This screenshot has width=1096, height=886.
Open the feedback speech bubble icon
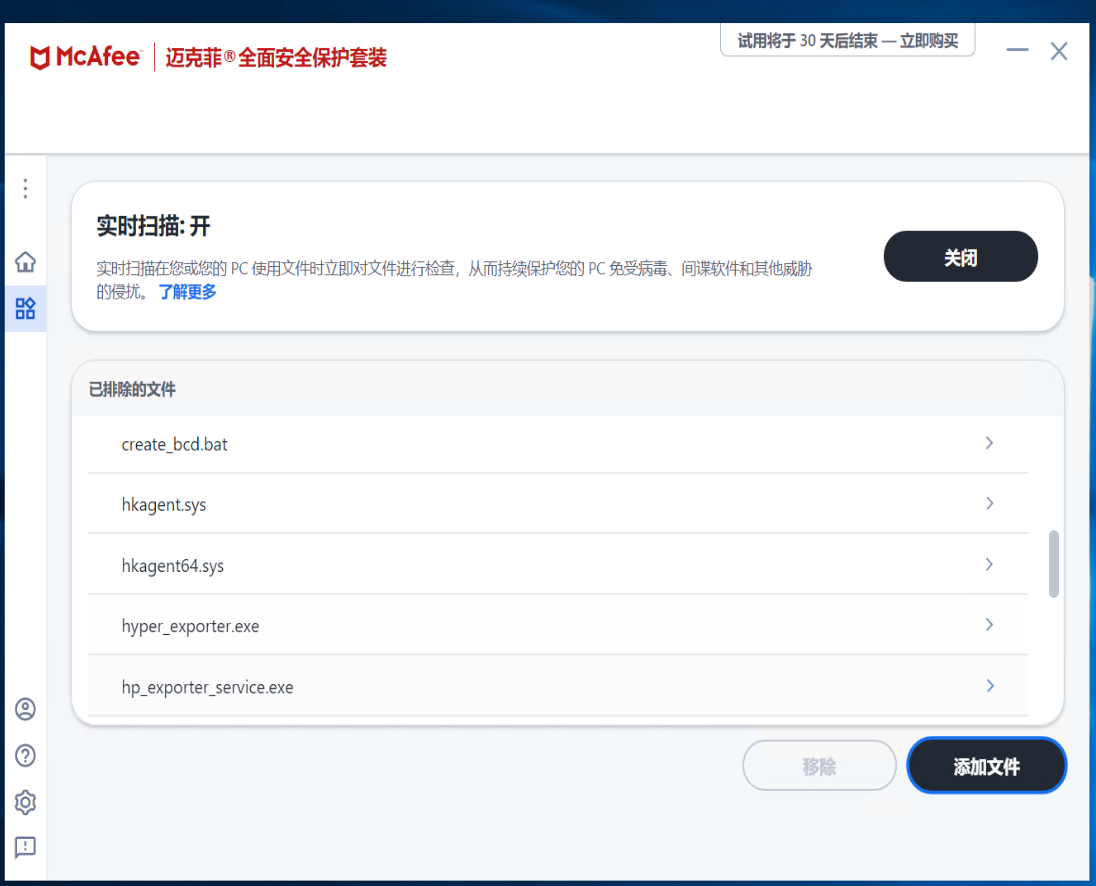(25, 848)
